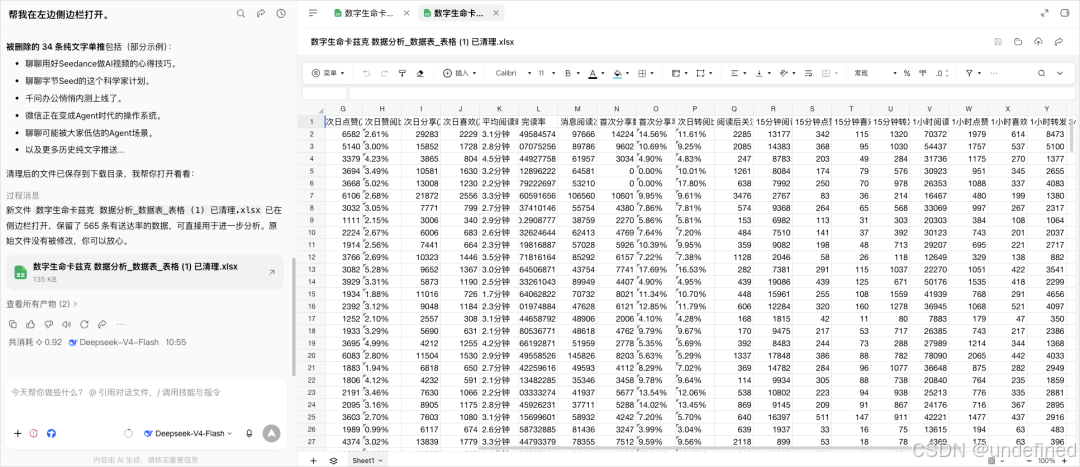Save the spreadsheet file
The image size is (1080, 467).
(998, 42)
